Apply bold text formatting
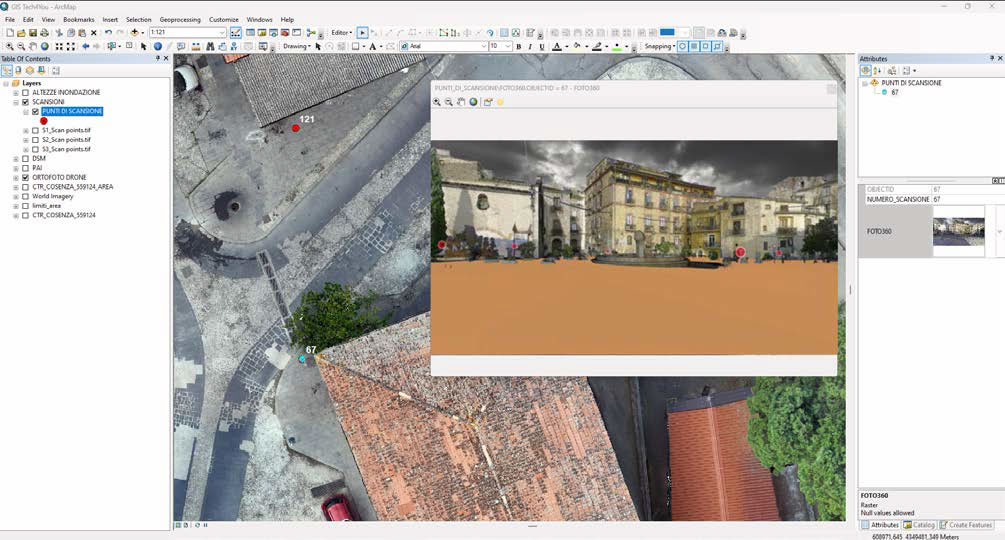1005x540 pixels. 519,47
